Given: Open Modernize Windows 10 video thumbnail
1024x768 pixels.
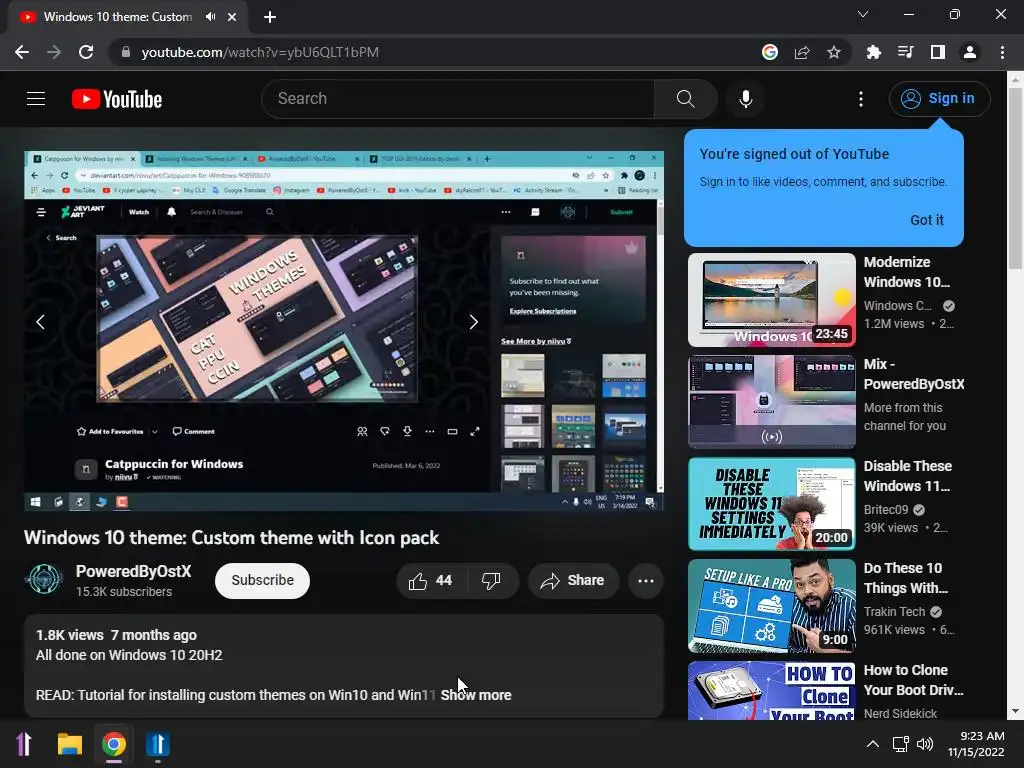Looking at the screenshot, I should tap(772, 300).
